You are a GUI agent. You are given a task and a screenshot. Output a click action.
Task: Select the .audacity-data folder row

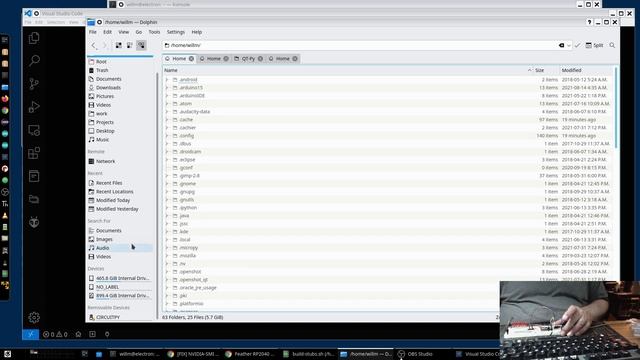point(388,111)
